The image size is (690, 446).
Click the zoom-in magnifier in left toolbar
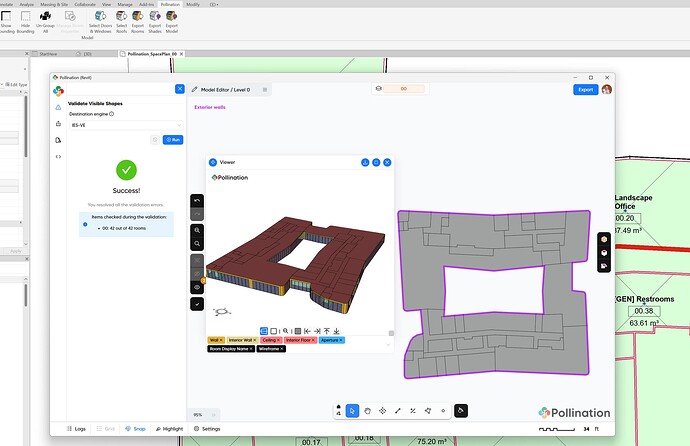click(x=198, y=230)
